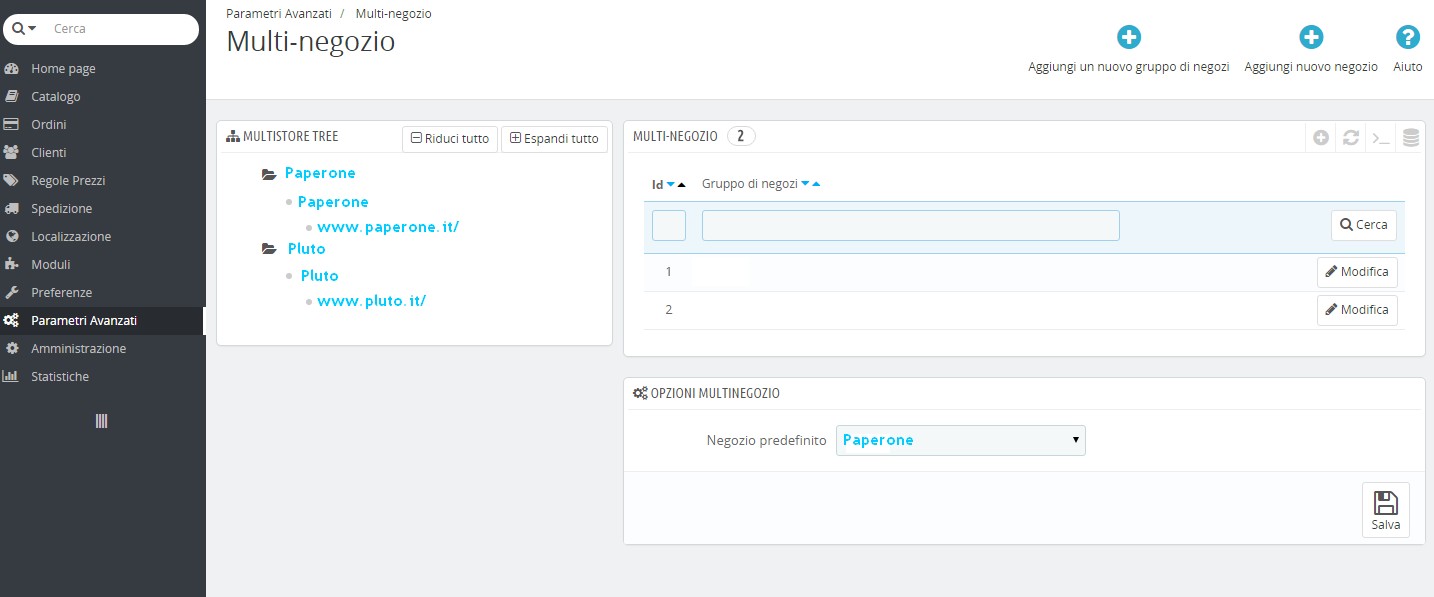Image resolution: width=1434 pixels, height=597 pixels.
Task: Click the Ordini credit card icon
Action: coord(12,125)
